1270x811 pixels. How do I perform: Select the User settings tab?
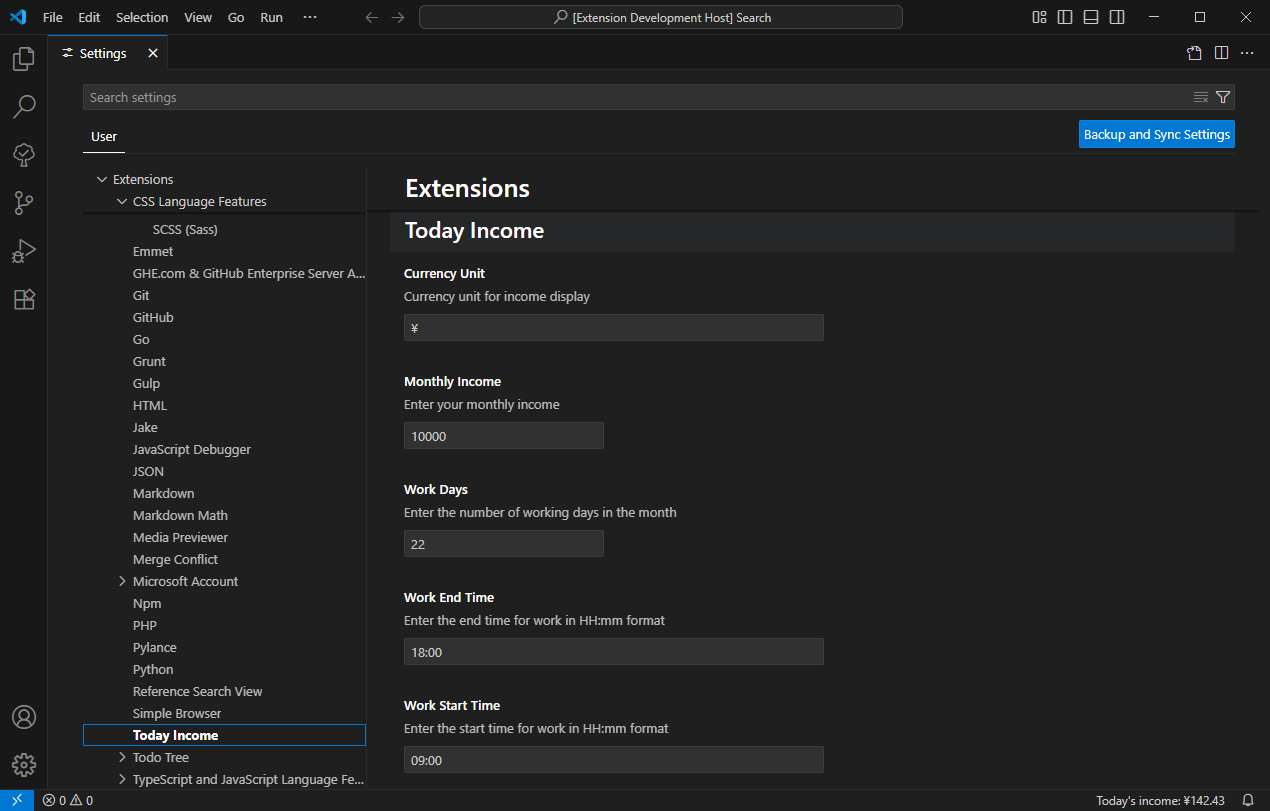[x=104, y=136]
